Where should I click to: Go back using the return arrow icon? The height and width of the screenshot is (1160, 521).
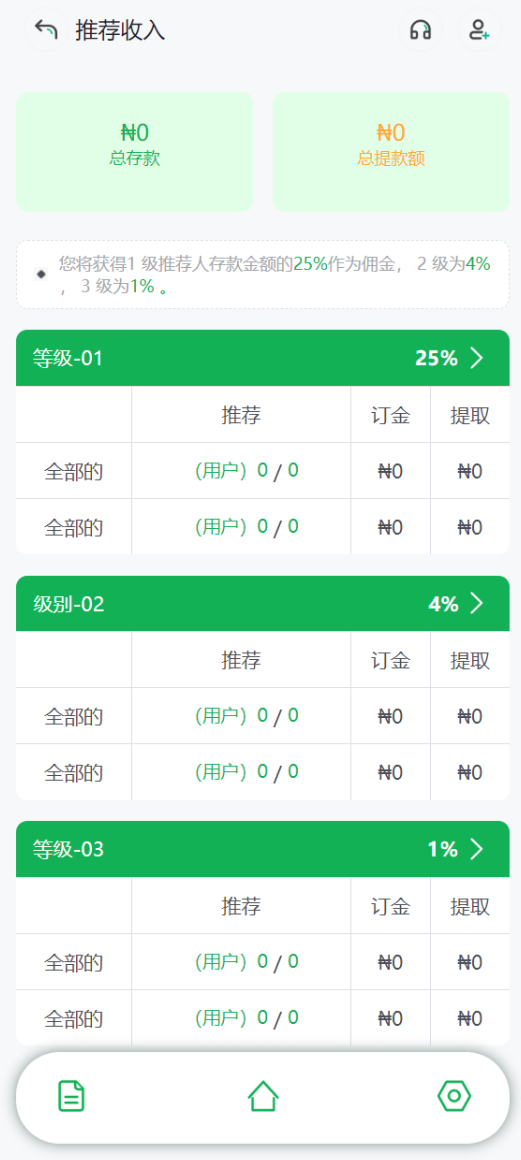pos(46,30)
